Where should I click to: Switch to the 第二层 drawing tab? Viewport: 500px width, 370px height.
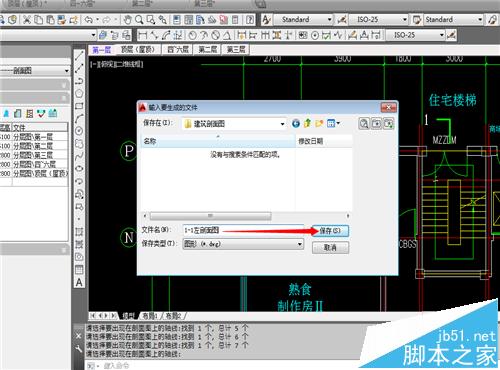(208, 50)
